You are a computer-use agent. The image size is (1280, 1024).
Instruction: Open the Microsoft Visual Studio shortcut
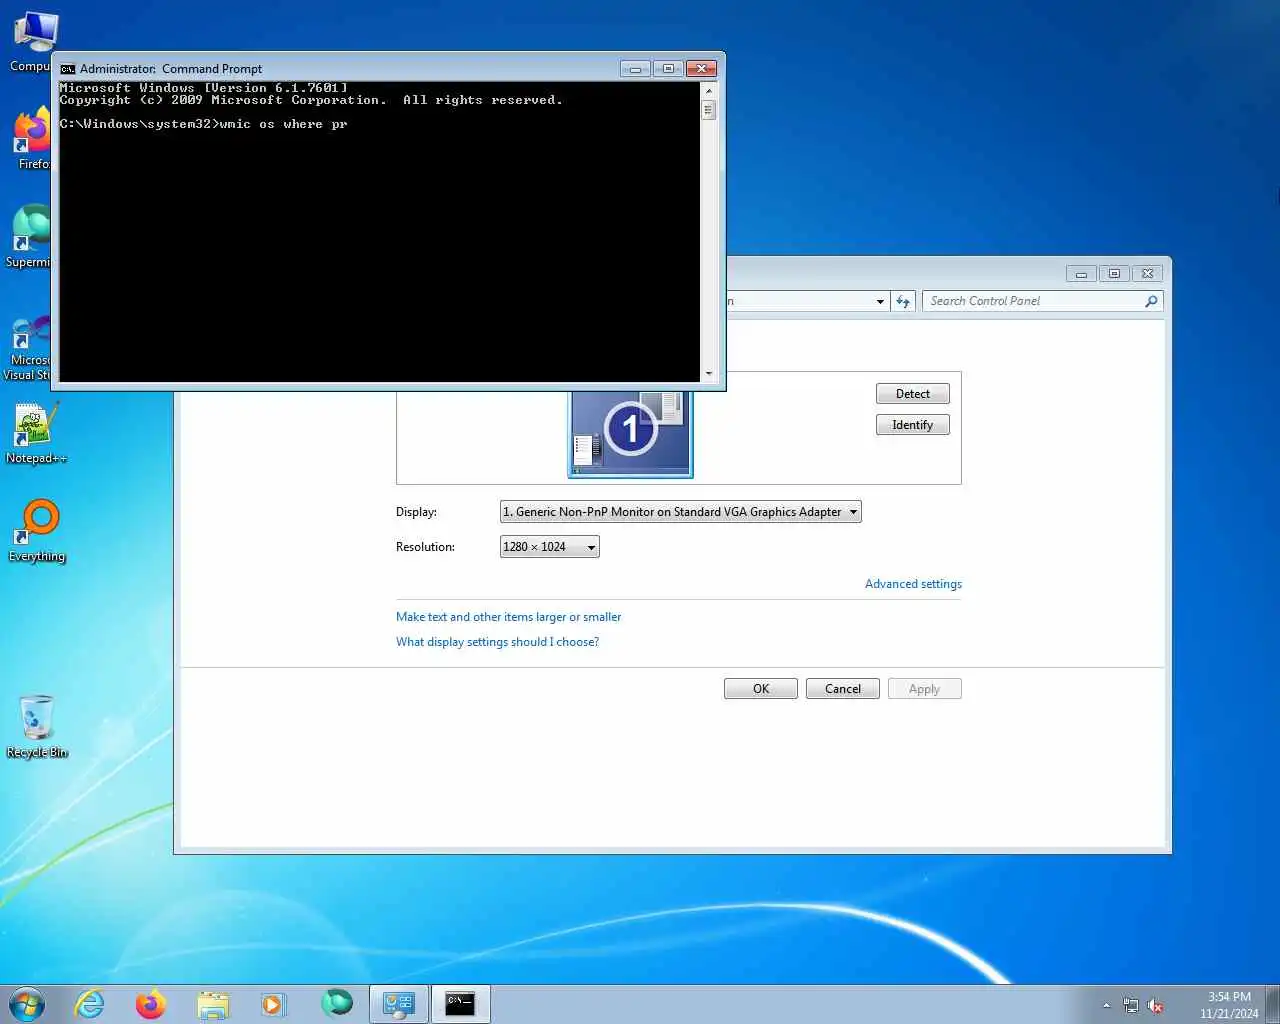coord(28,348)
